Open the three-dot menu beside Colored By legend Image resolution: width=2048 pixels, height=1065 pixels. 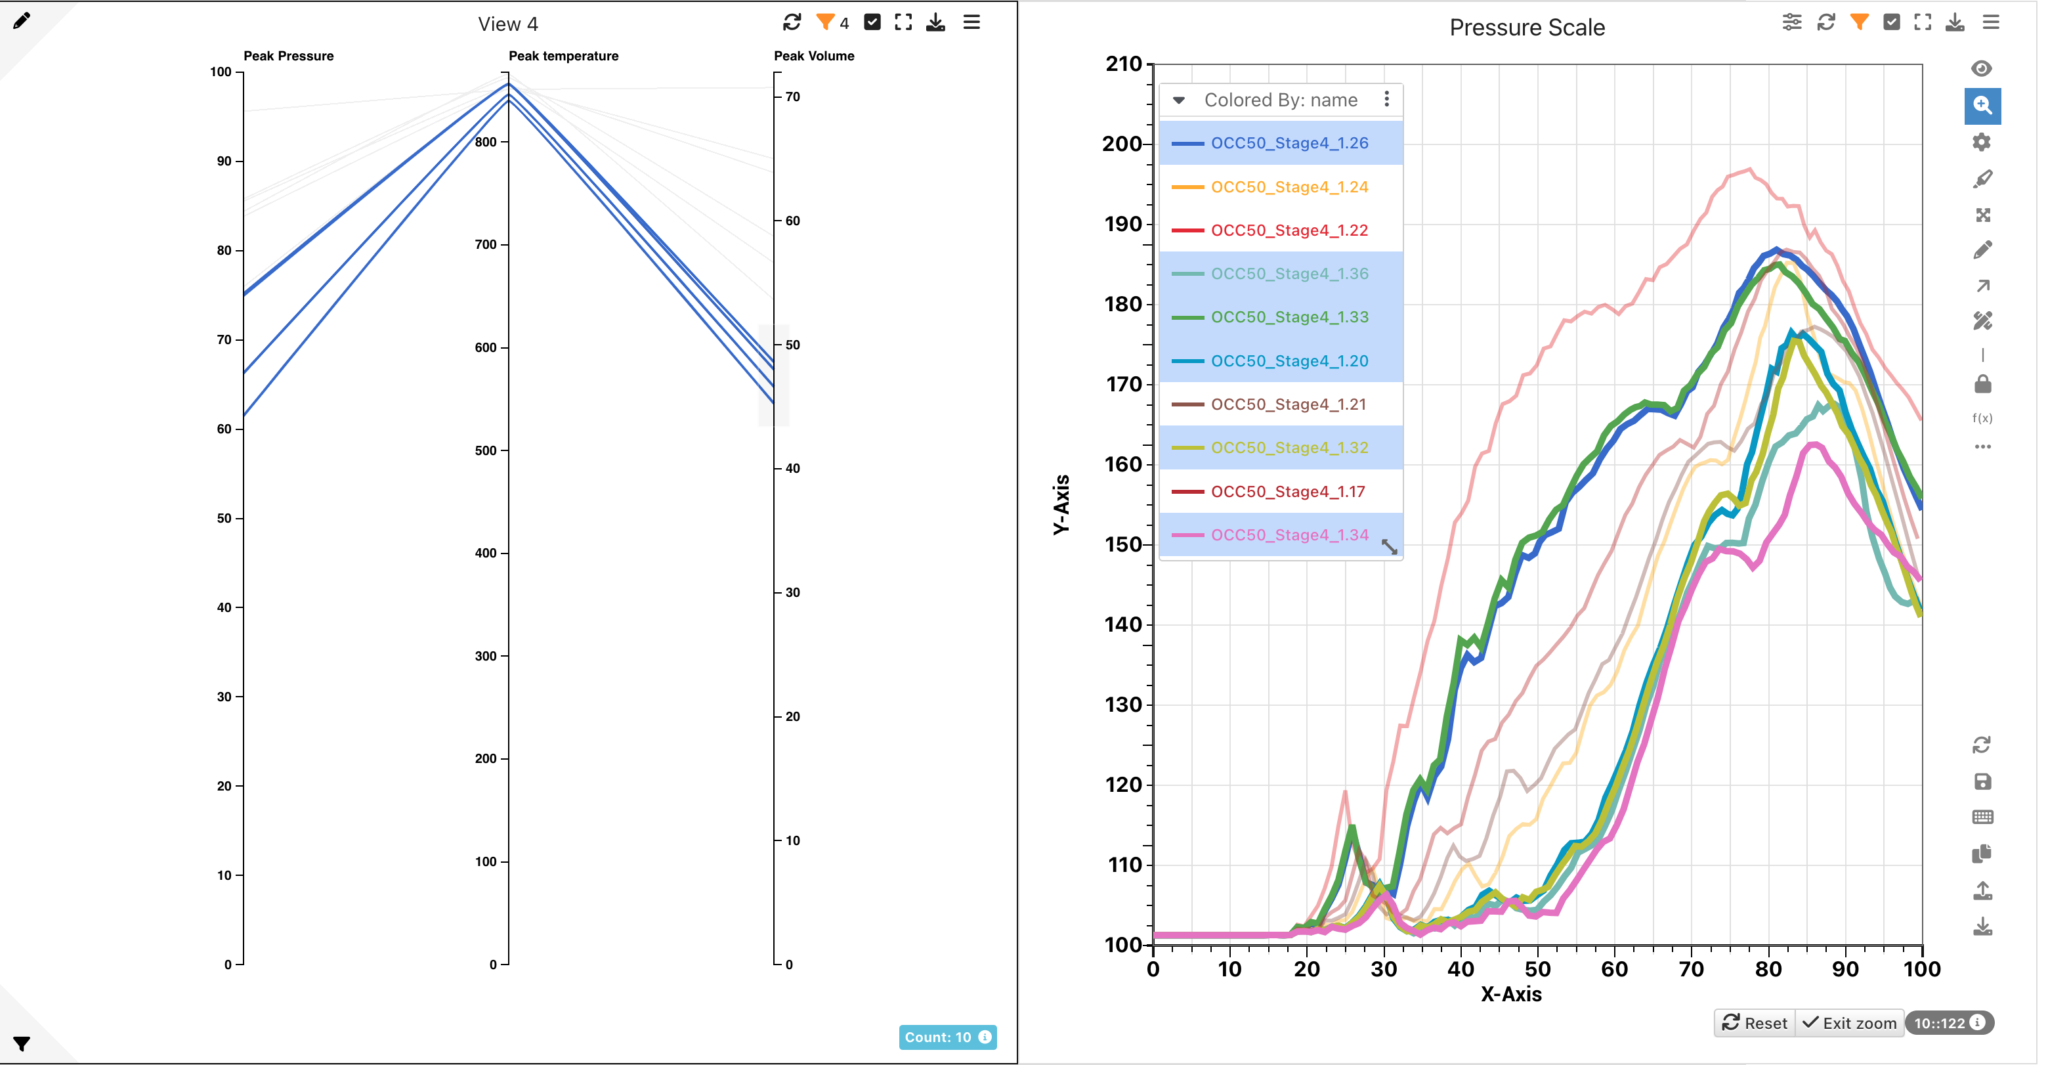click(1387, 98)
